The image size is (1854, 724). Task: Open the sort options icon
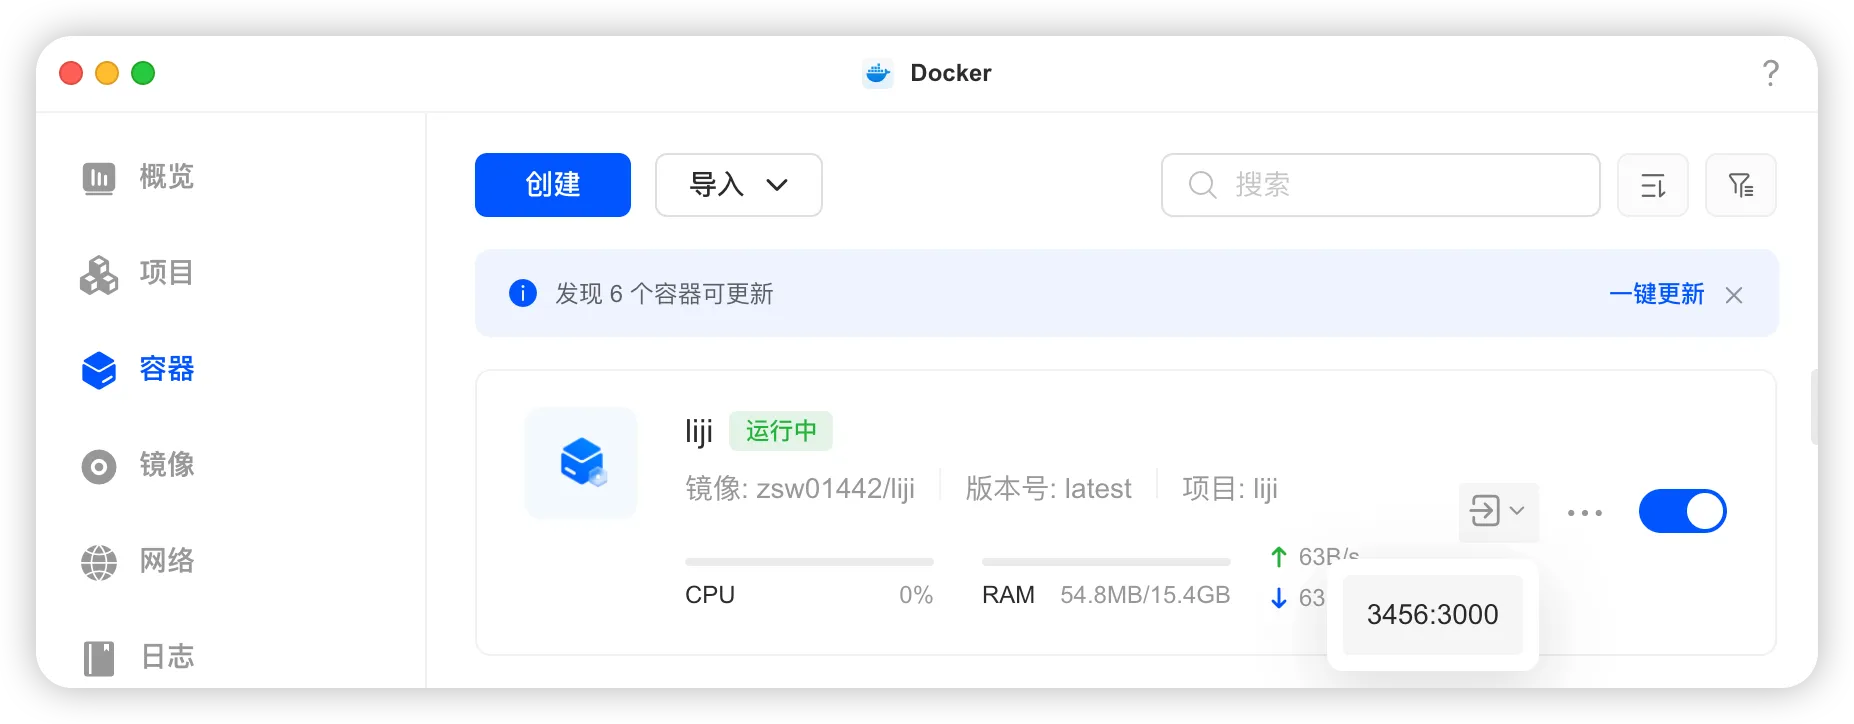[x=1653, y=185]
